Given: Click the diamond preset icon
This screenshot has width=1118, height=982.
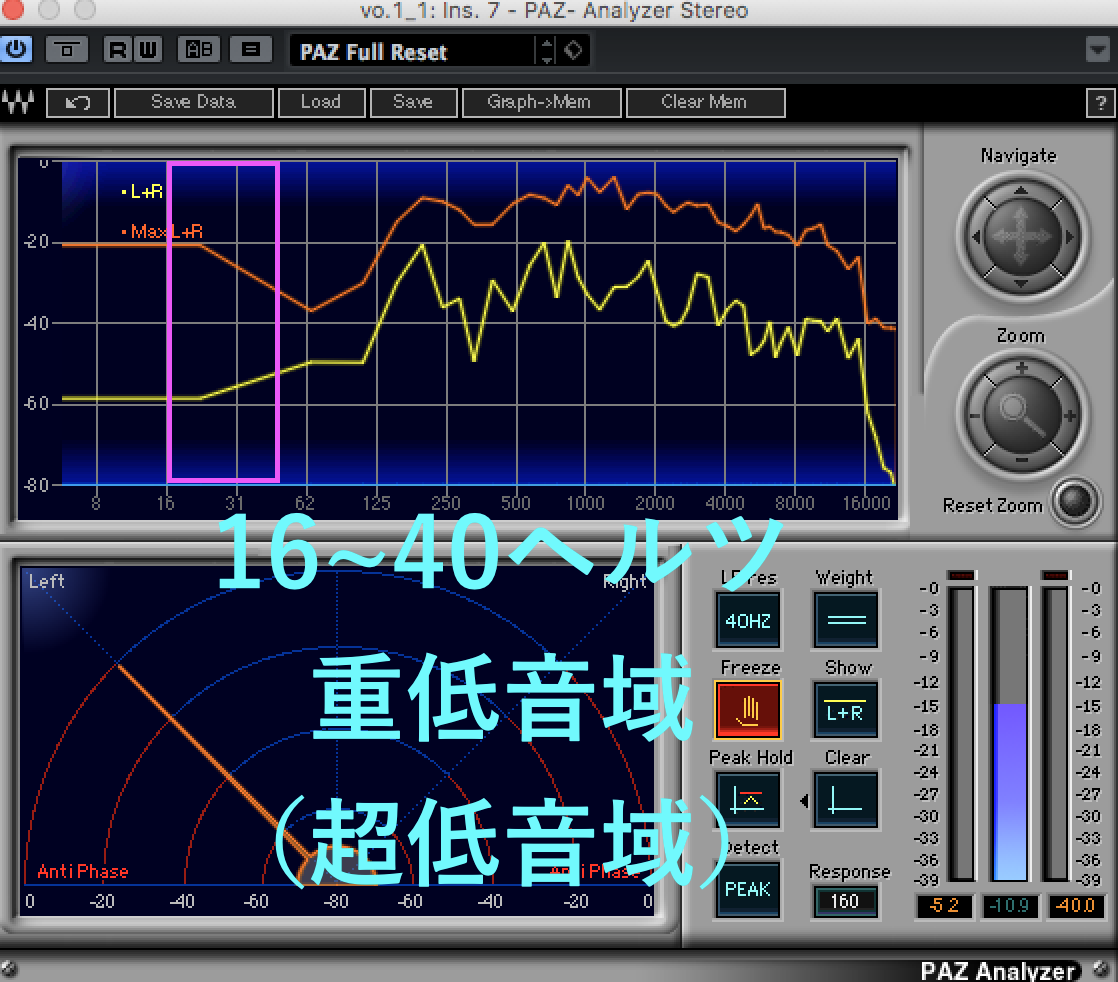Looking at the screenshot, I should click(573, 51).
